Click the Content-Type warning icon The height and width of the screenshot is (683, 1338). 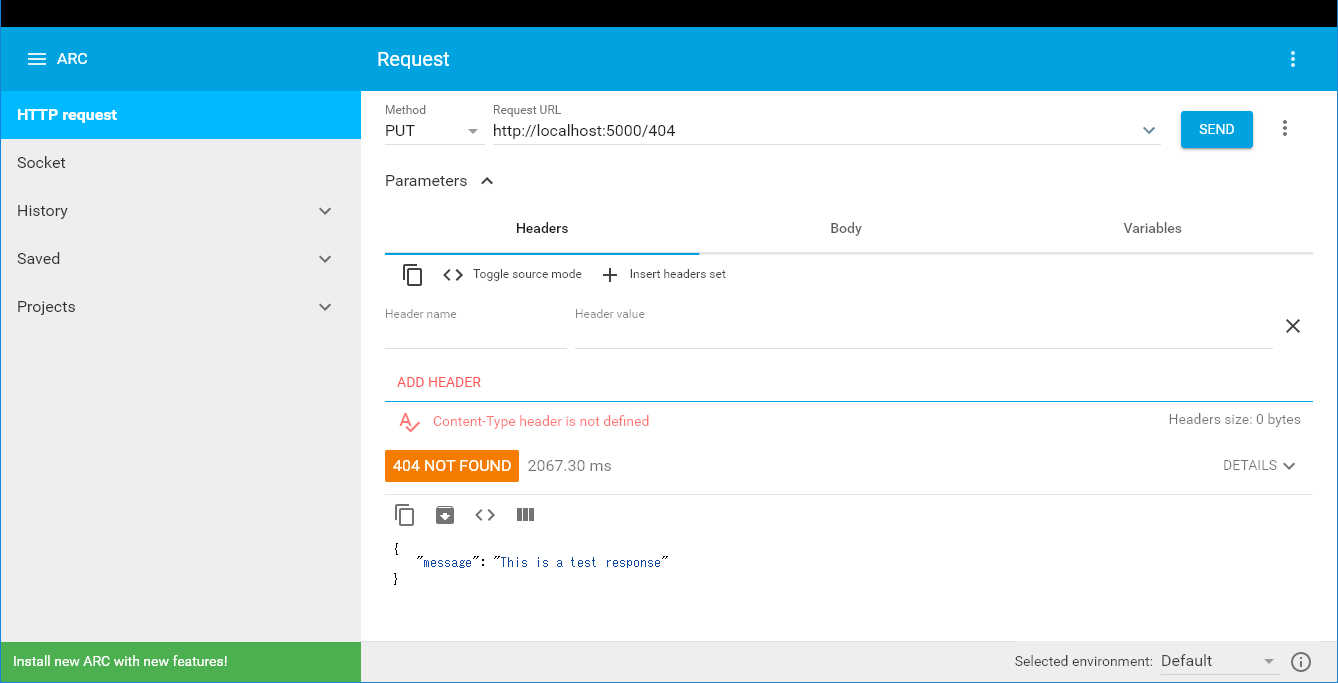[x=409, y=422]
